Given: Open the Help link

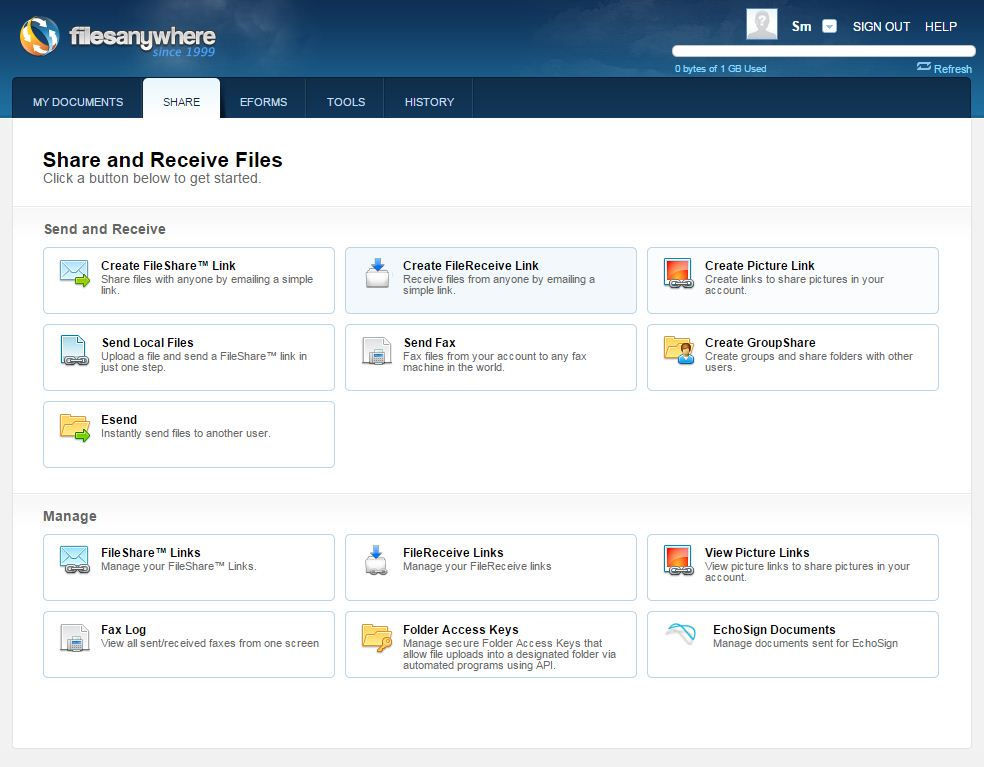Looking at the screenshot, I should pos(941,26).
